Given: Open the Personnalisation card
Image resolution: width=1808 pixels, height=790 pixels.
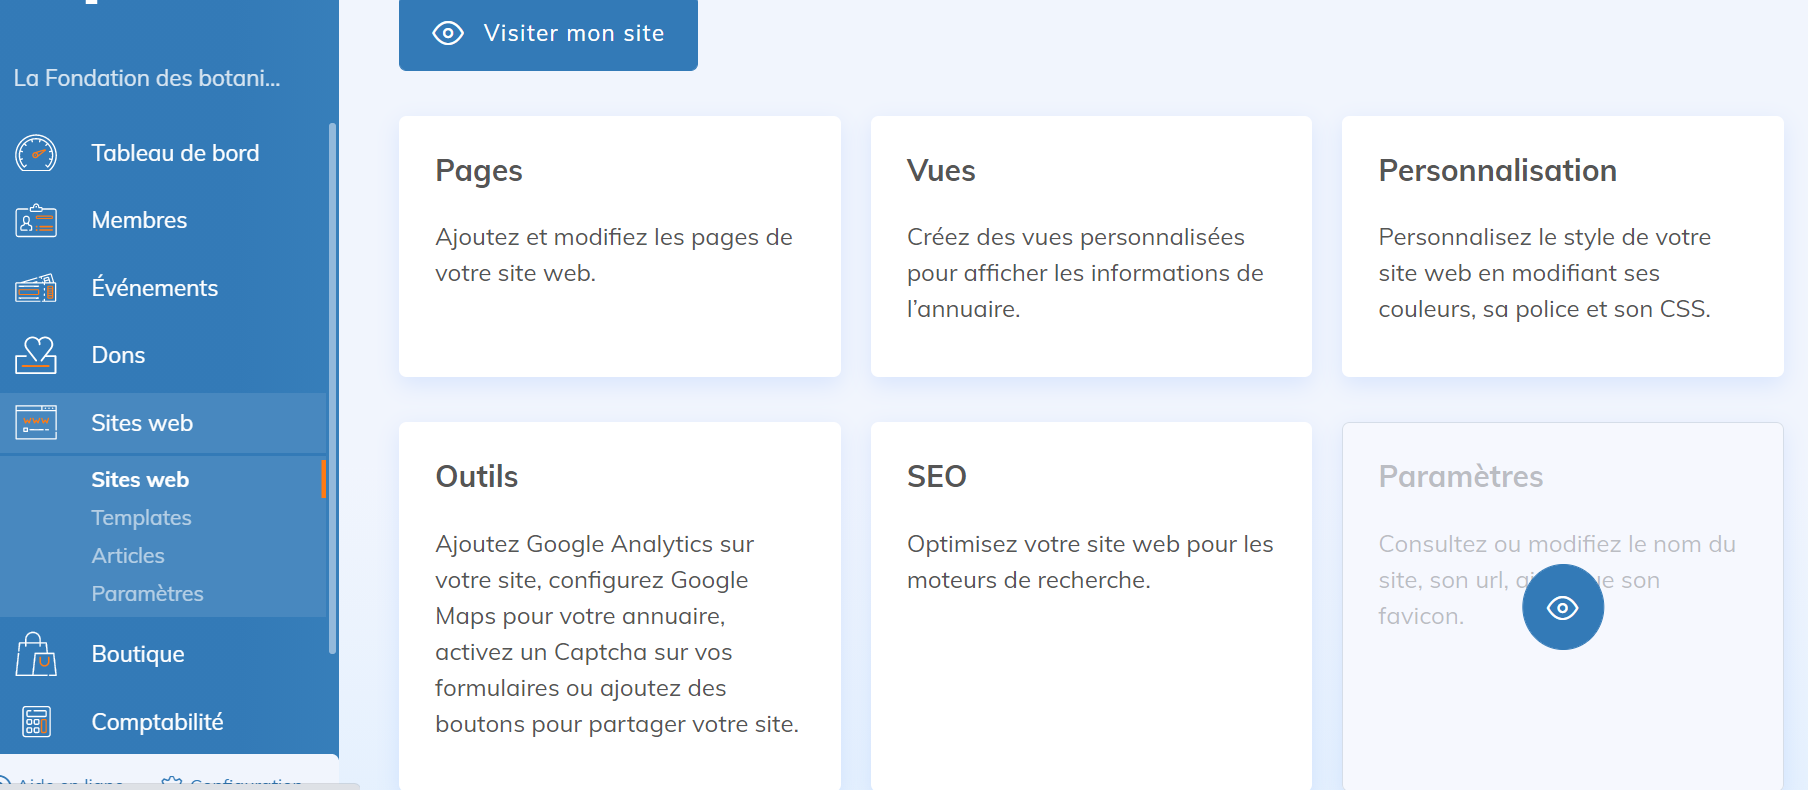Looking at the screenshot, I should tap(1562, 246).
